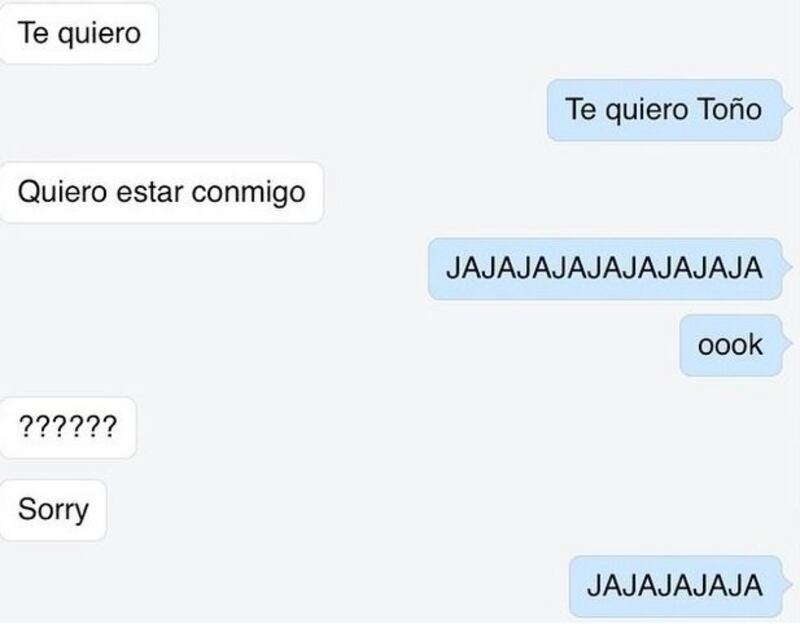Screen dimensions: 800x624
Task: Tap the long 'JAJAJAJAJAJAJAJAJA' sent bubble
Action: (x=605, y=269)
